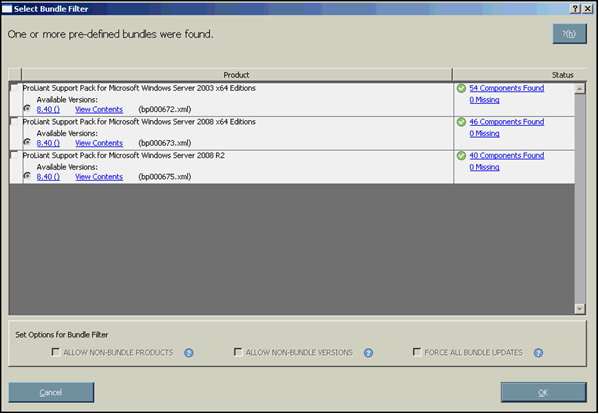Click the green check status icon for Server 2008 R2

[x=461, y=156]
